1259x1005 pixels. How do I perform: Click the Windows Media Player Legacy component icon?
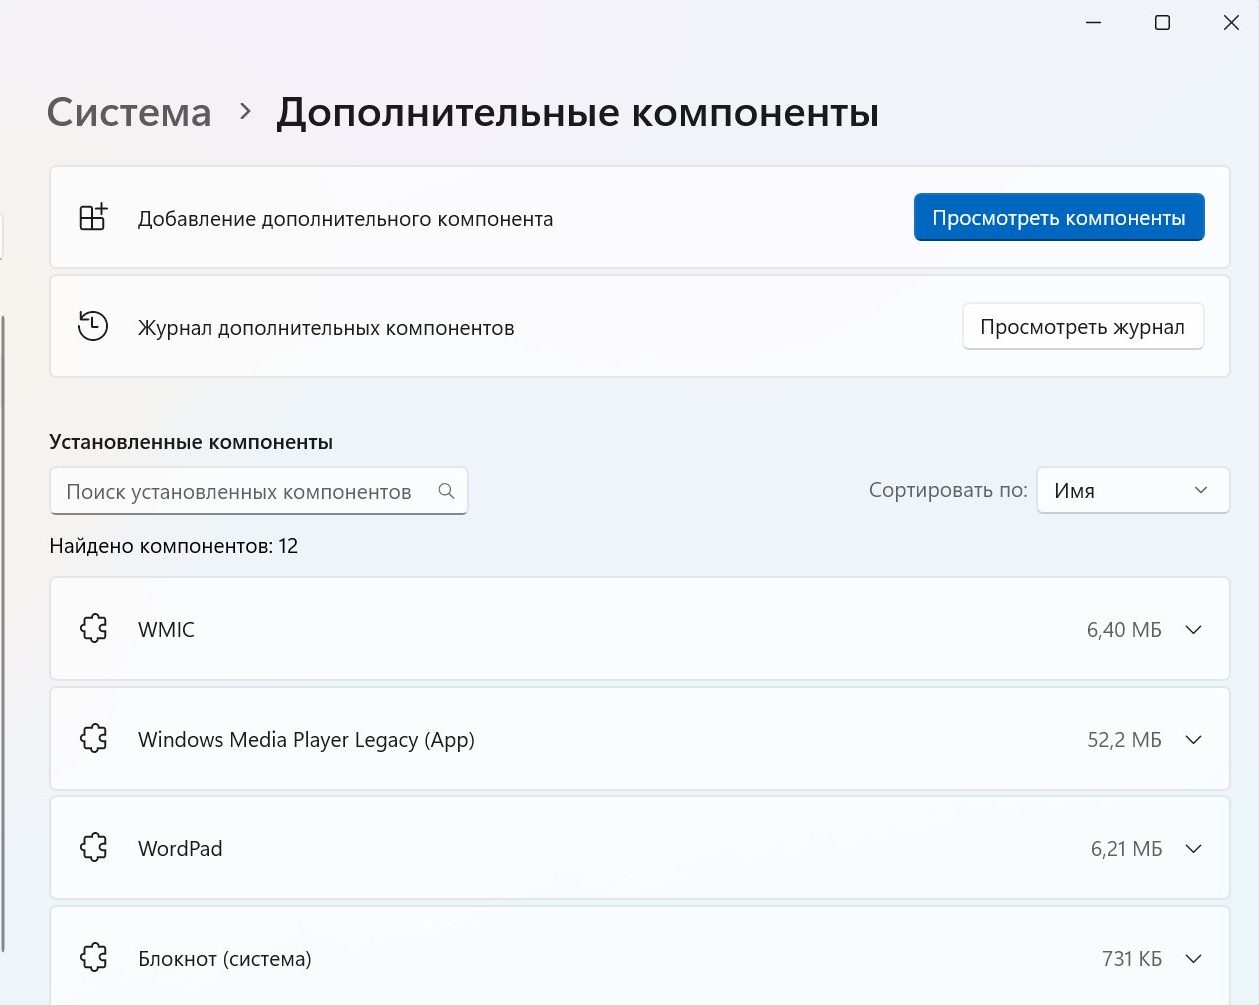[94, 739]
